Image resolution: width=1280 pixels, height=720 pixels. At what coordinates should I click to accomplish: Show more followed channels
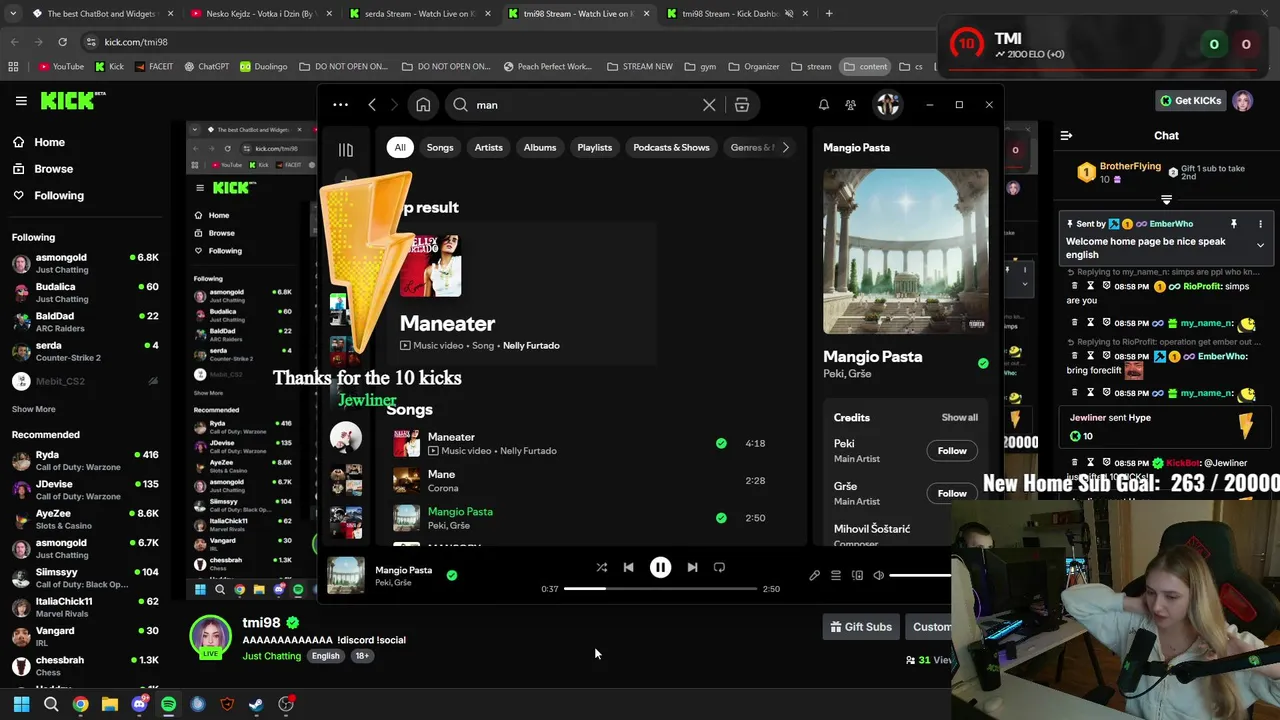pyautogui.click(x=33, y=409)
